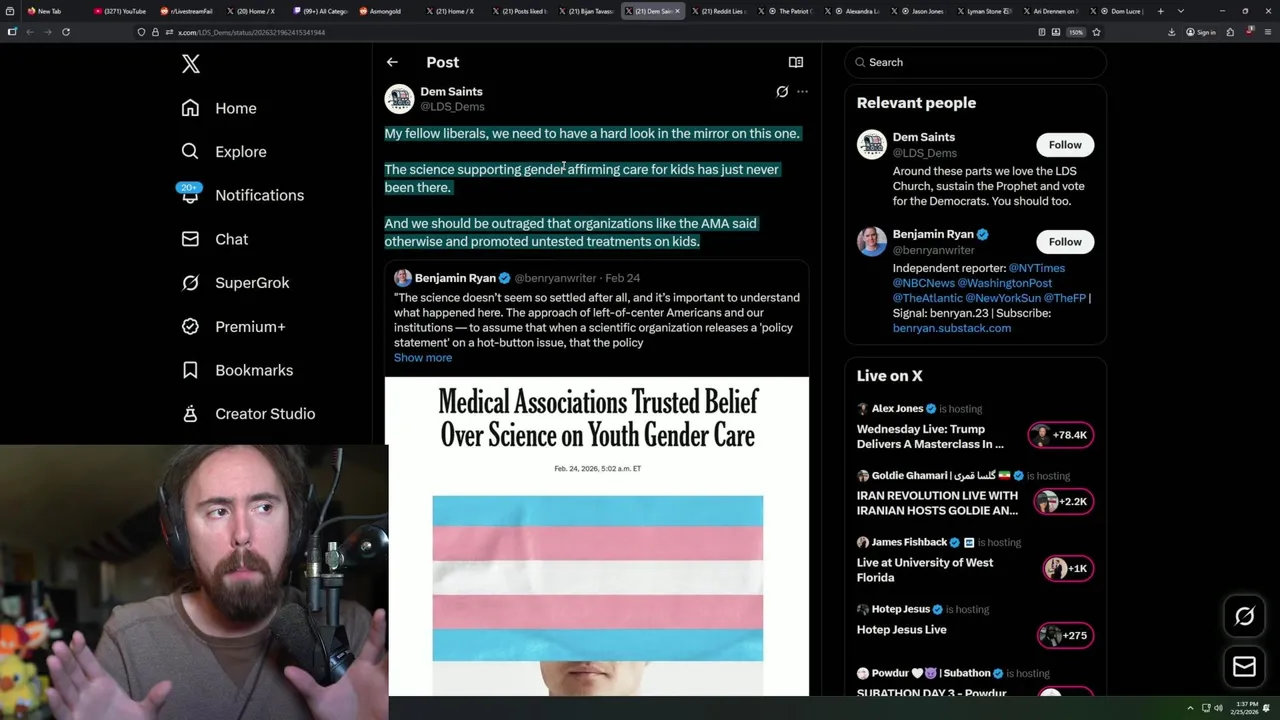Viewport: 1280px width, 720px height.
Task: Expand the list all tabs chevron
Action: click(x=1181, y=11)
